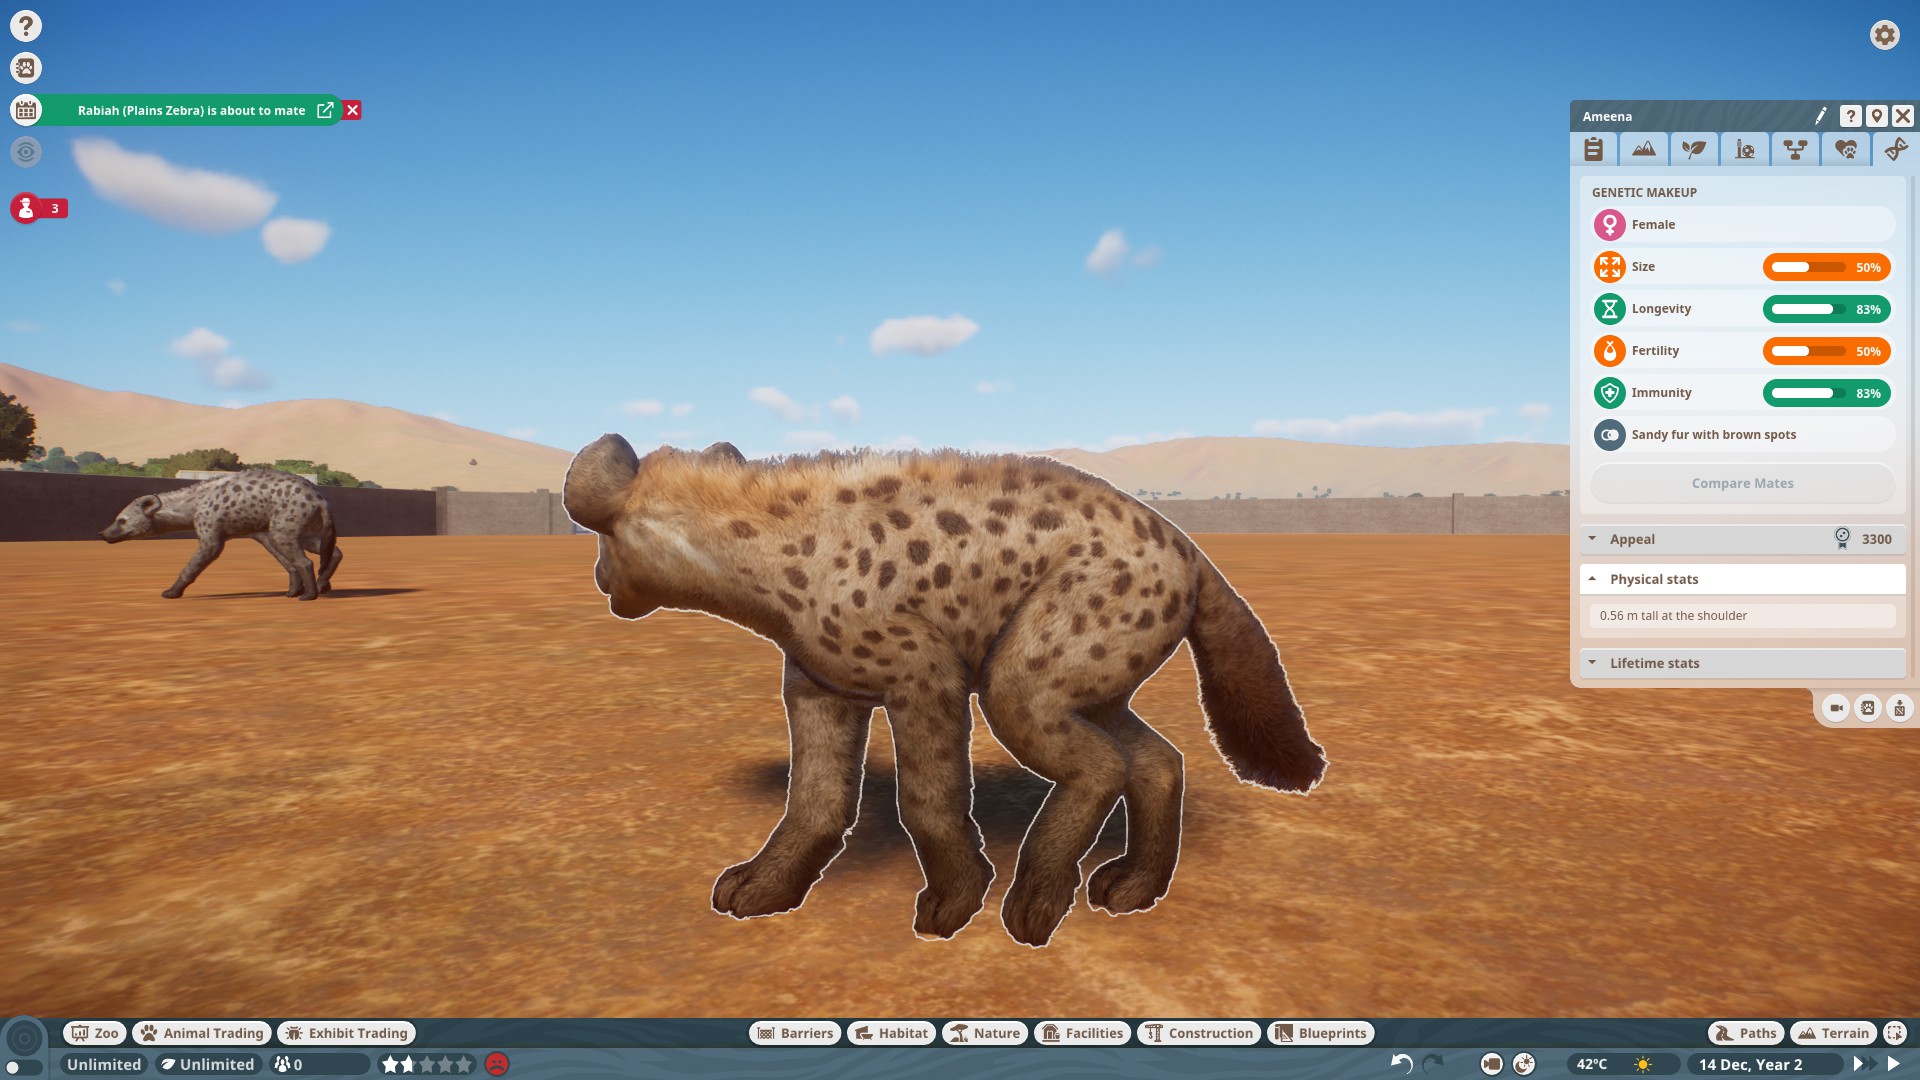Undo the last action
The image size is (1920, 1080).
(1401, 1064)
